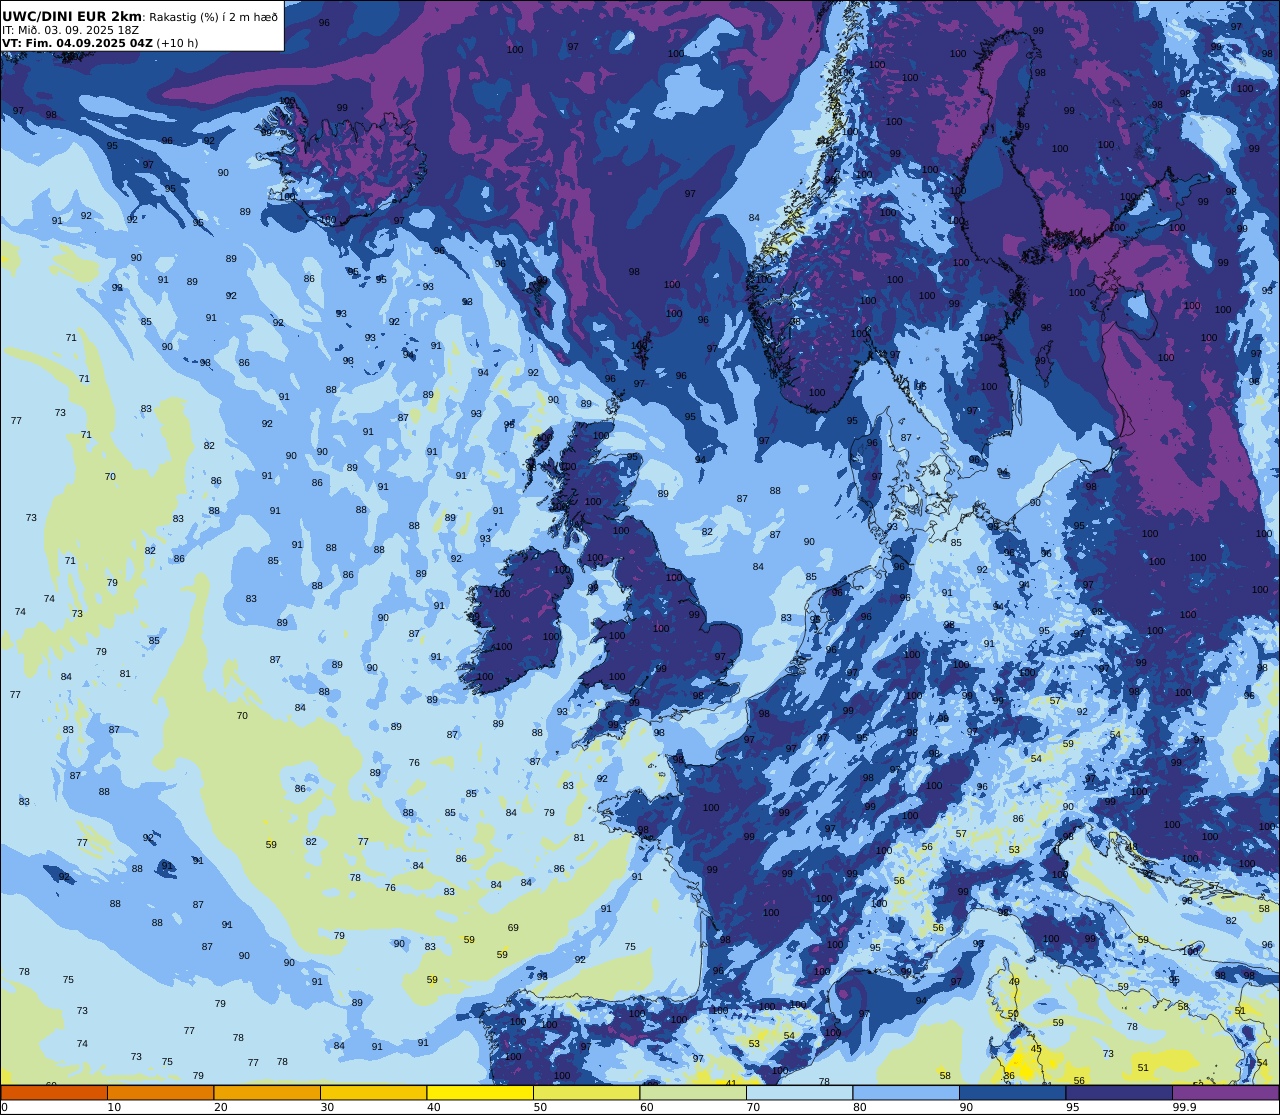Click the legend tick label 40
The height and width of the screenshot is (1115, 1280).
pyautogui.click(x=433, y=1107)
